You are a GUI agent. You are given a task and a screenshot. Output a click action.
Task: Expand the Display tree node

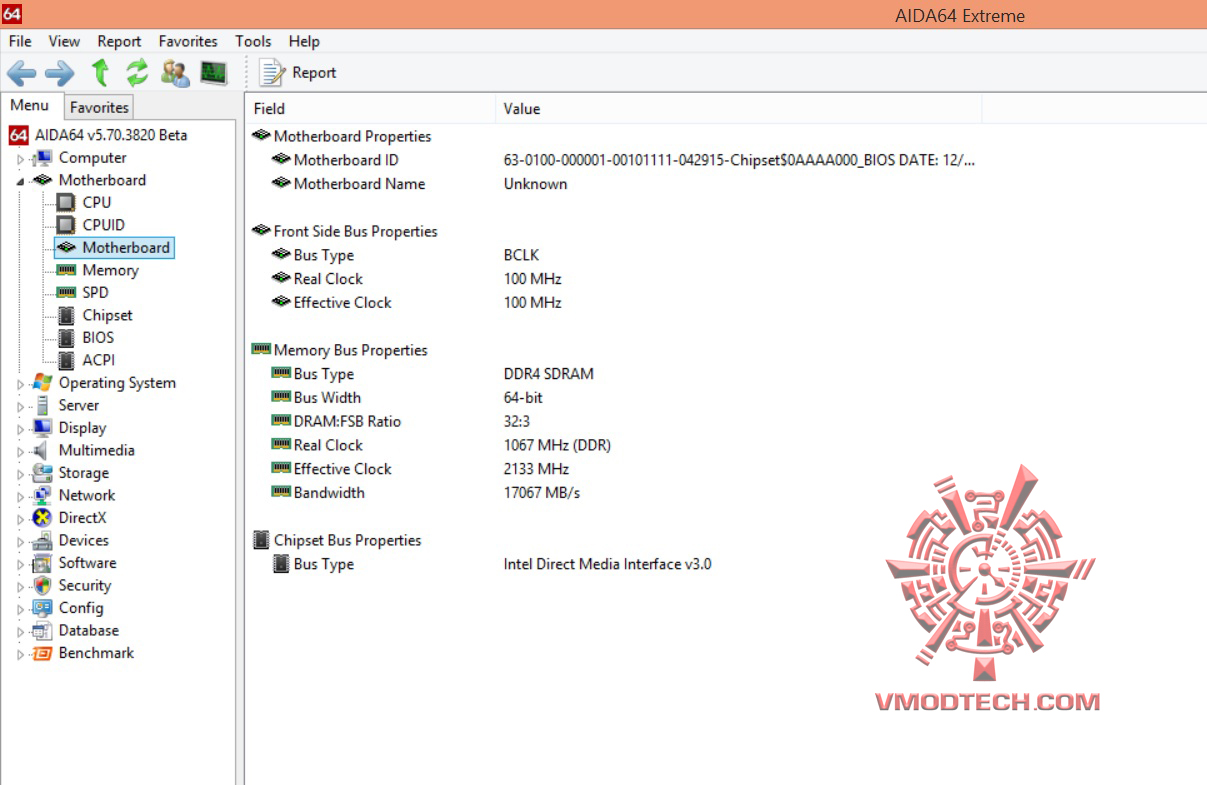pos(21,429)
